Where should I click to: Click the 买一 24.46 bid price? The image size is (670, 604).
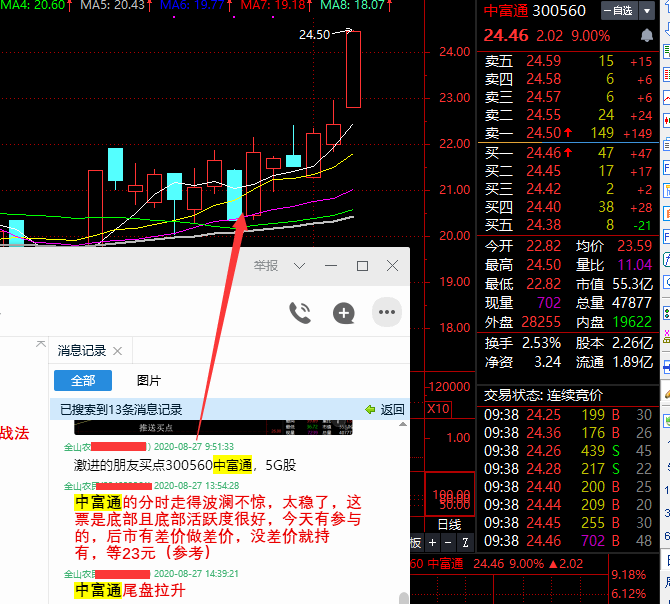tap(543, 153)
